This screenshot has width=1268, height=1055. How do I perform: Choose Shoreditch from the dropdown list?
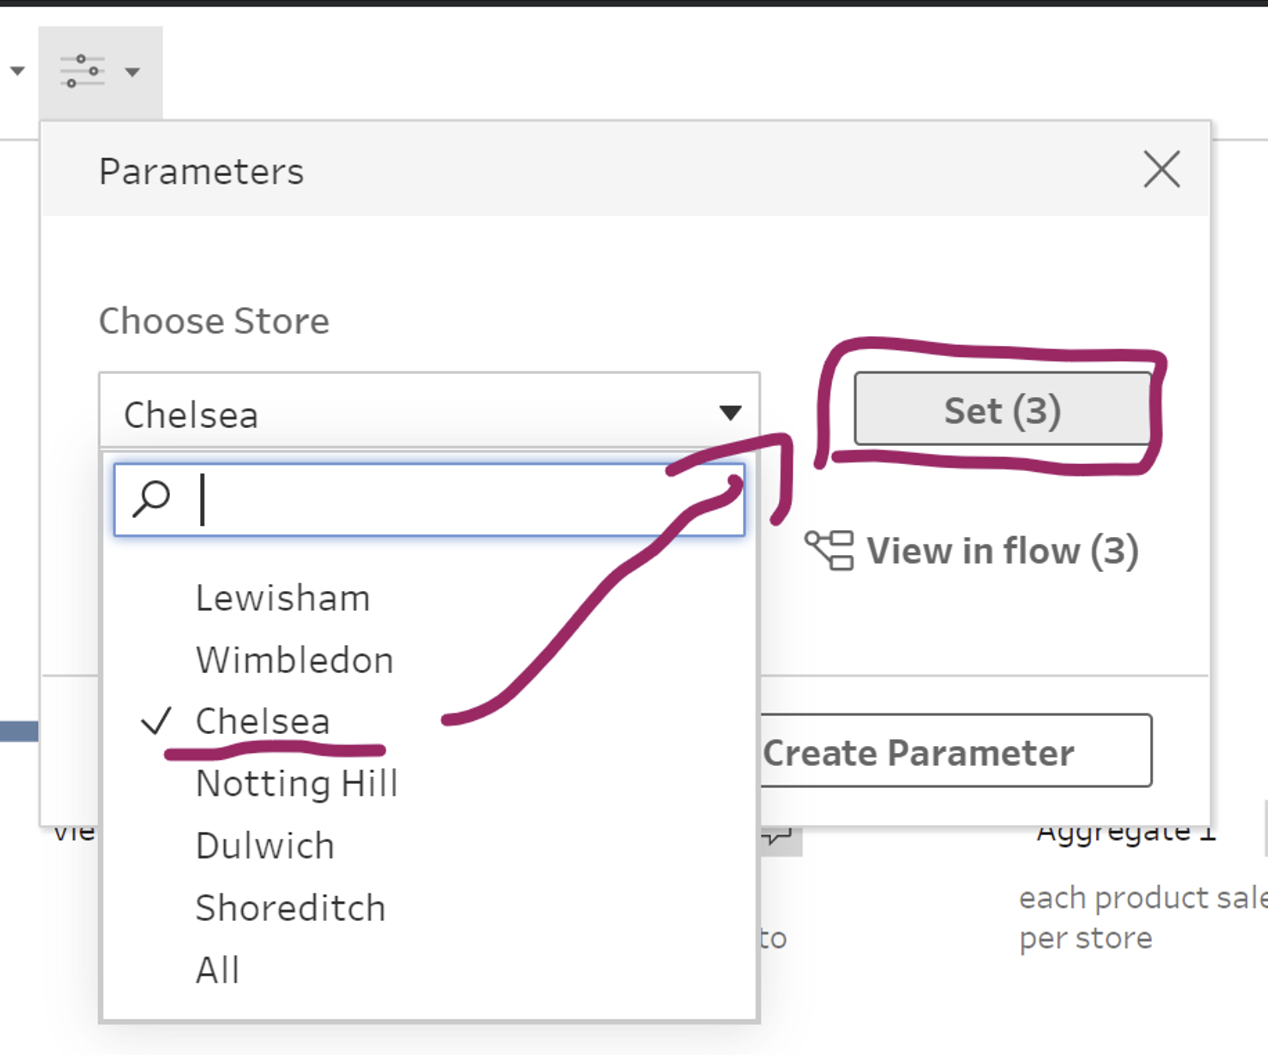click(x=290, y=908)
